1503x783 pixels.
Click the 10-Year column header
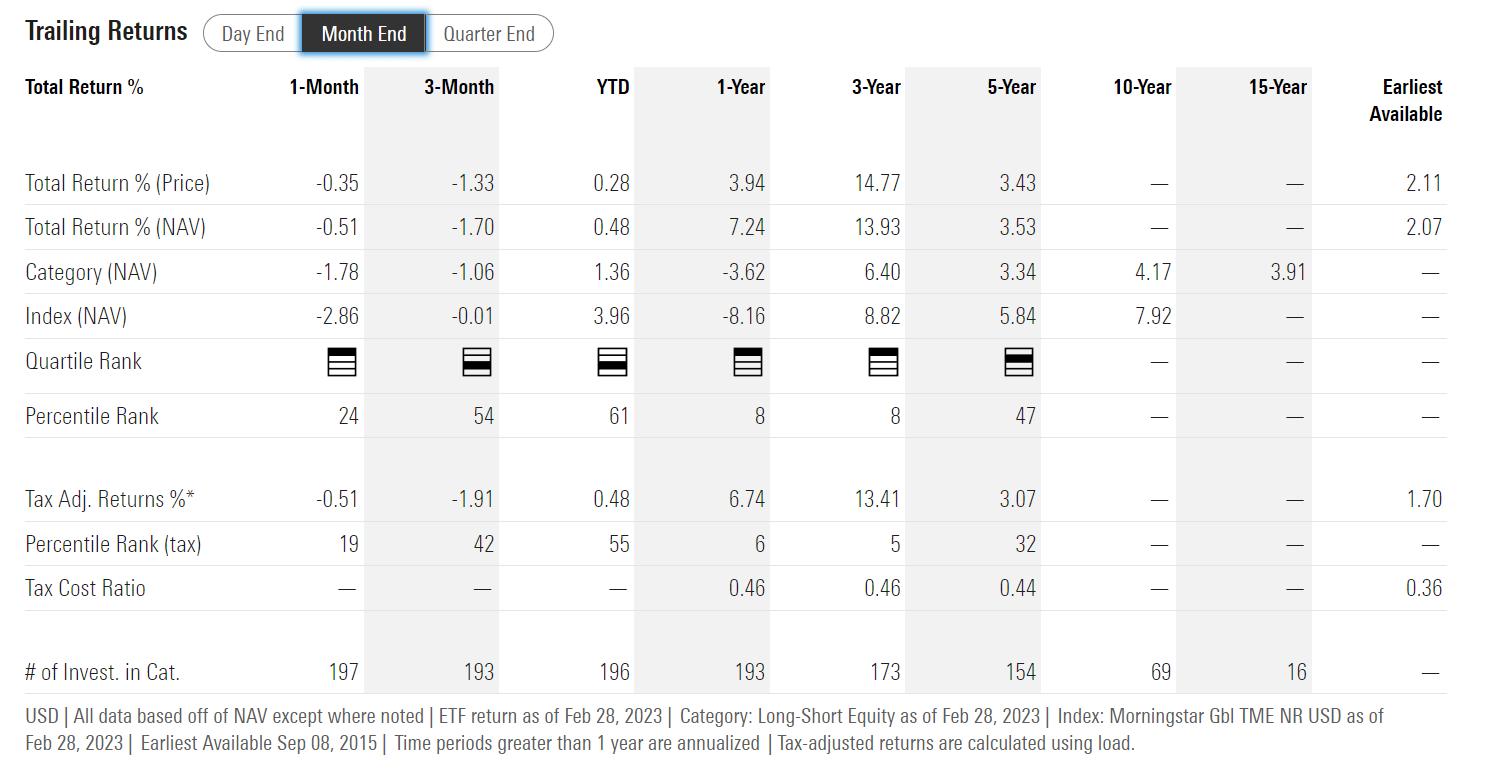tap(1142, 87)
